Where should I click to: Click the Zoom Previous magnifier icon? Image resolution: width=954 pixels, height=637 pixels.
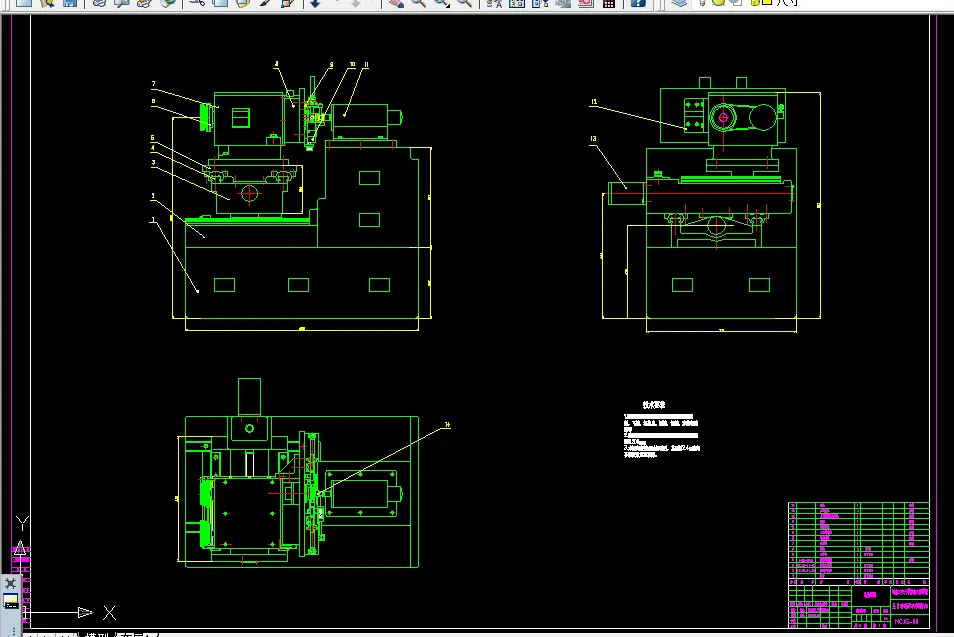465,2
